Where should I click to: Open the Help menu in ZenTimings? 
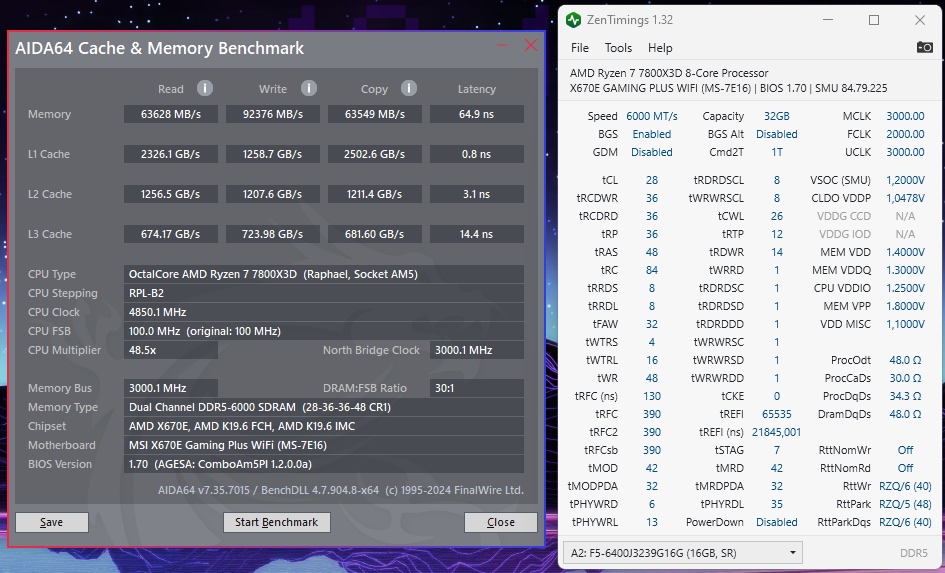coord(660,48)
